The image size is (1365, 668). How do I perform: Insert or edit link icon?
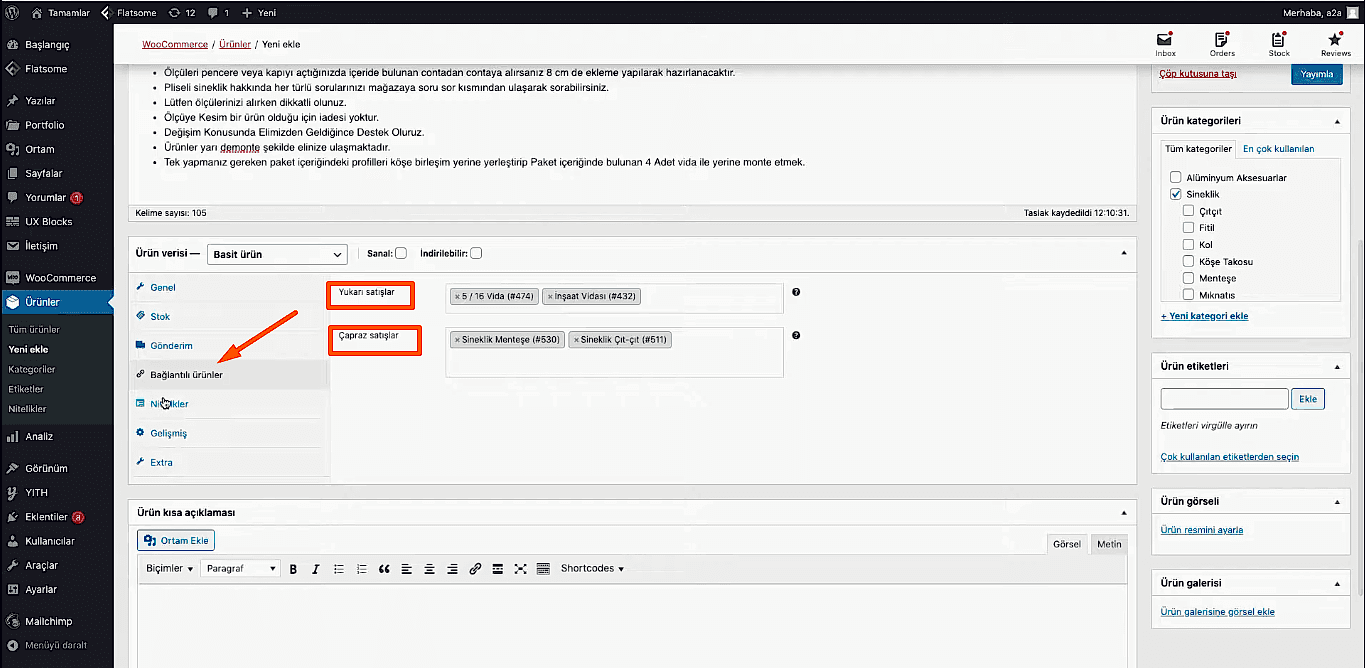[475, 568]
